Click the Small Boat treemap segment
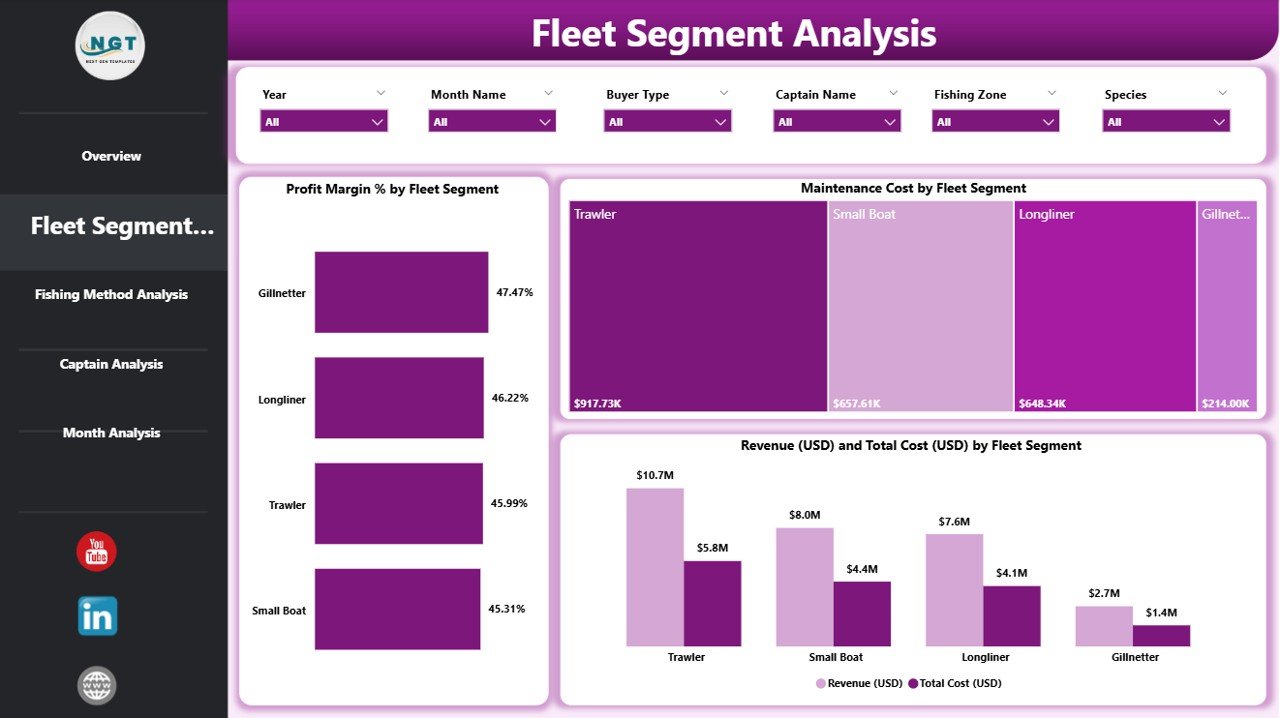The image size is (1280, 718). (x=920, y=305)
